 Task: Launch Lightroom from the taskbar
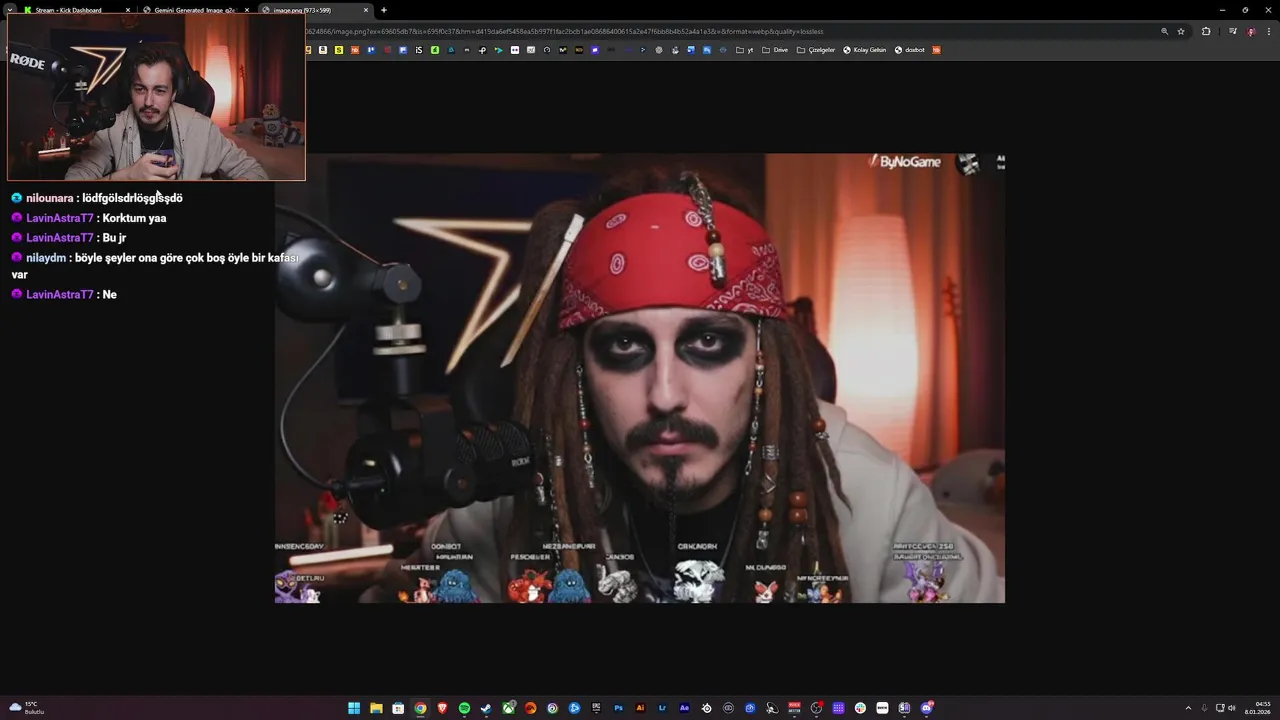coord(662,708)
